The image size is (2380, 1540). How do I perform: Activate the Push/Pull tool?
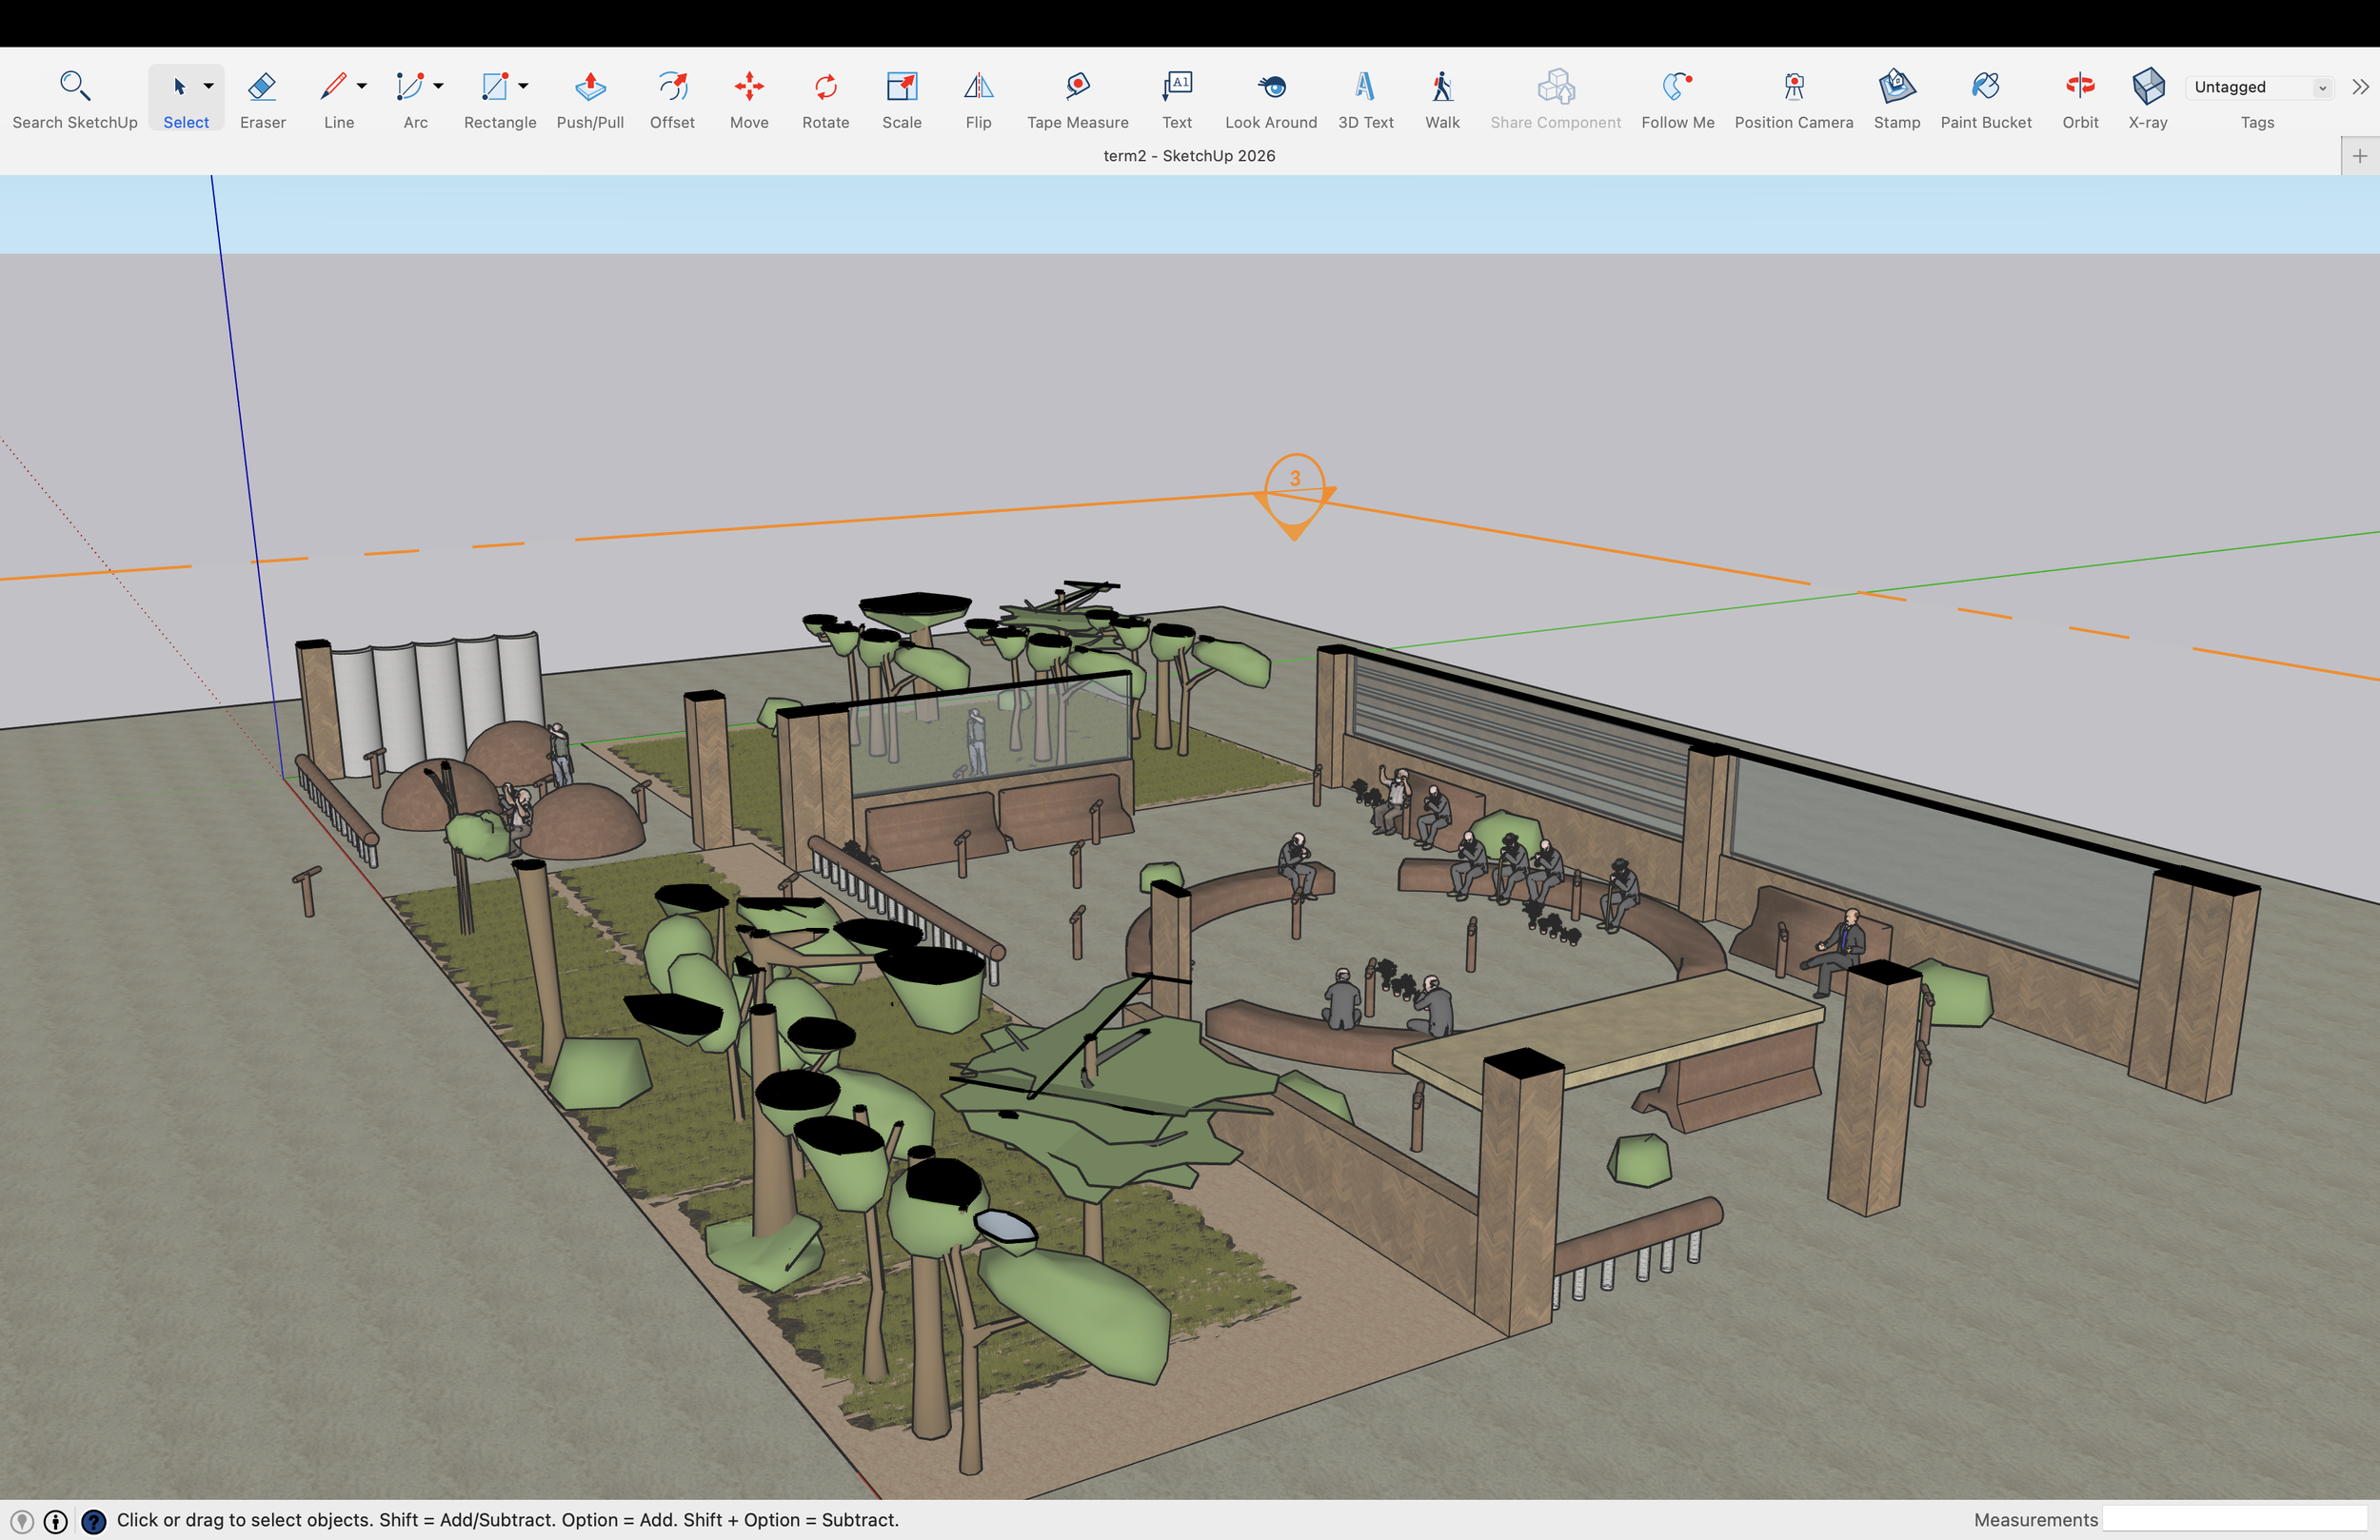[590, 98]
